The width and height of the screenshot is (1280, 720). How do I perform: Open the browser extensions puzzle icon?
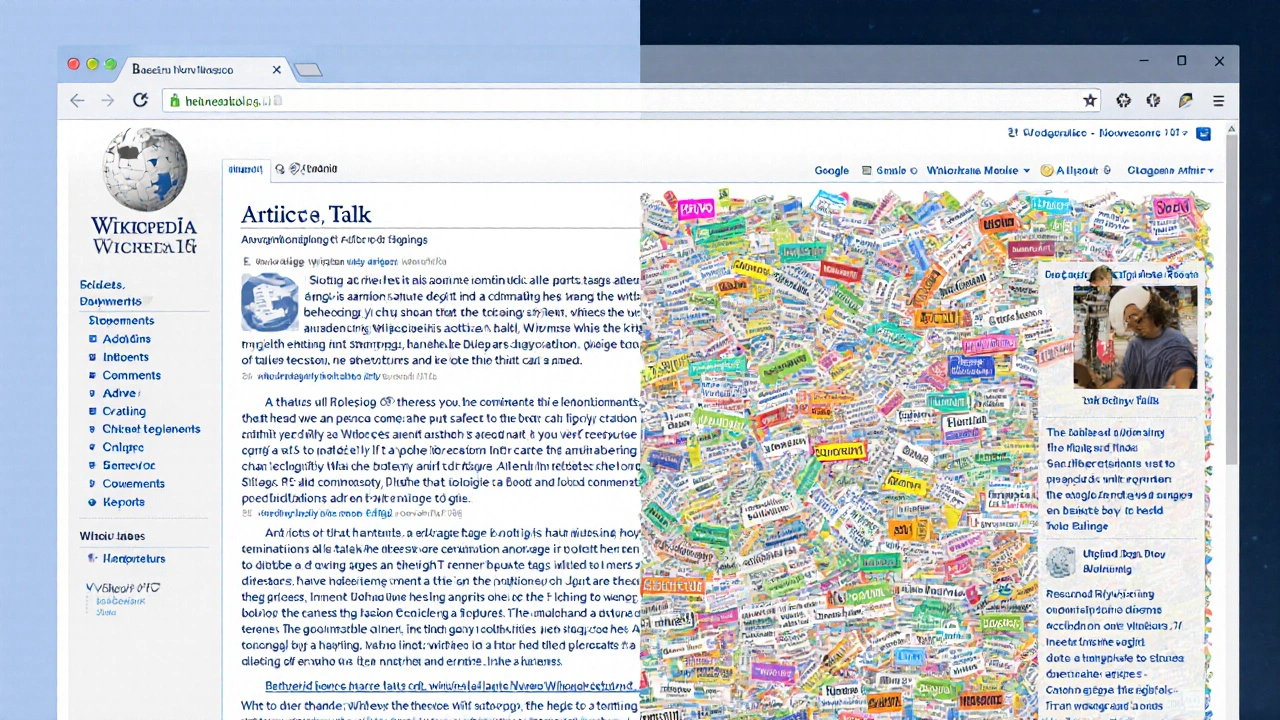pyautogui.click(x=1123, y=100)
